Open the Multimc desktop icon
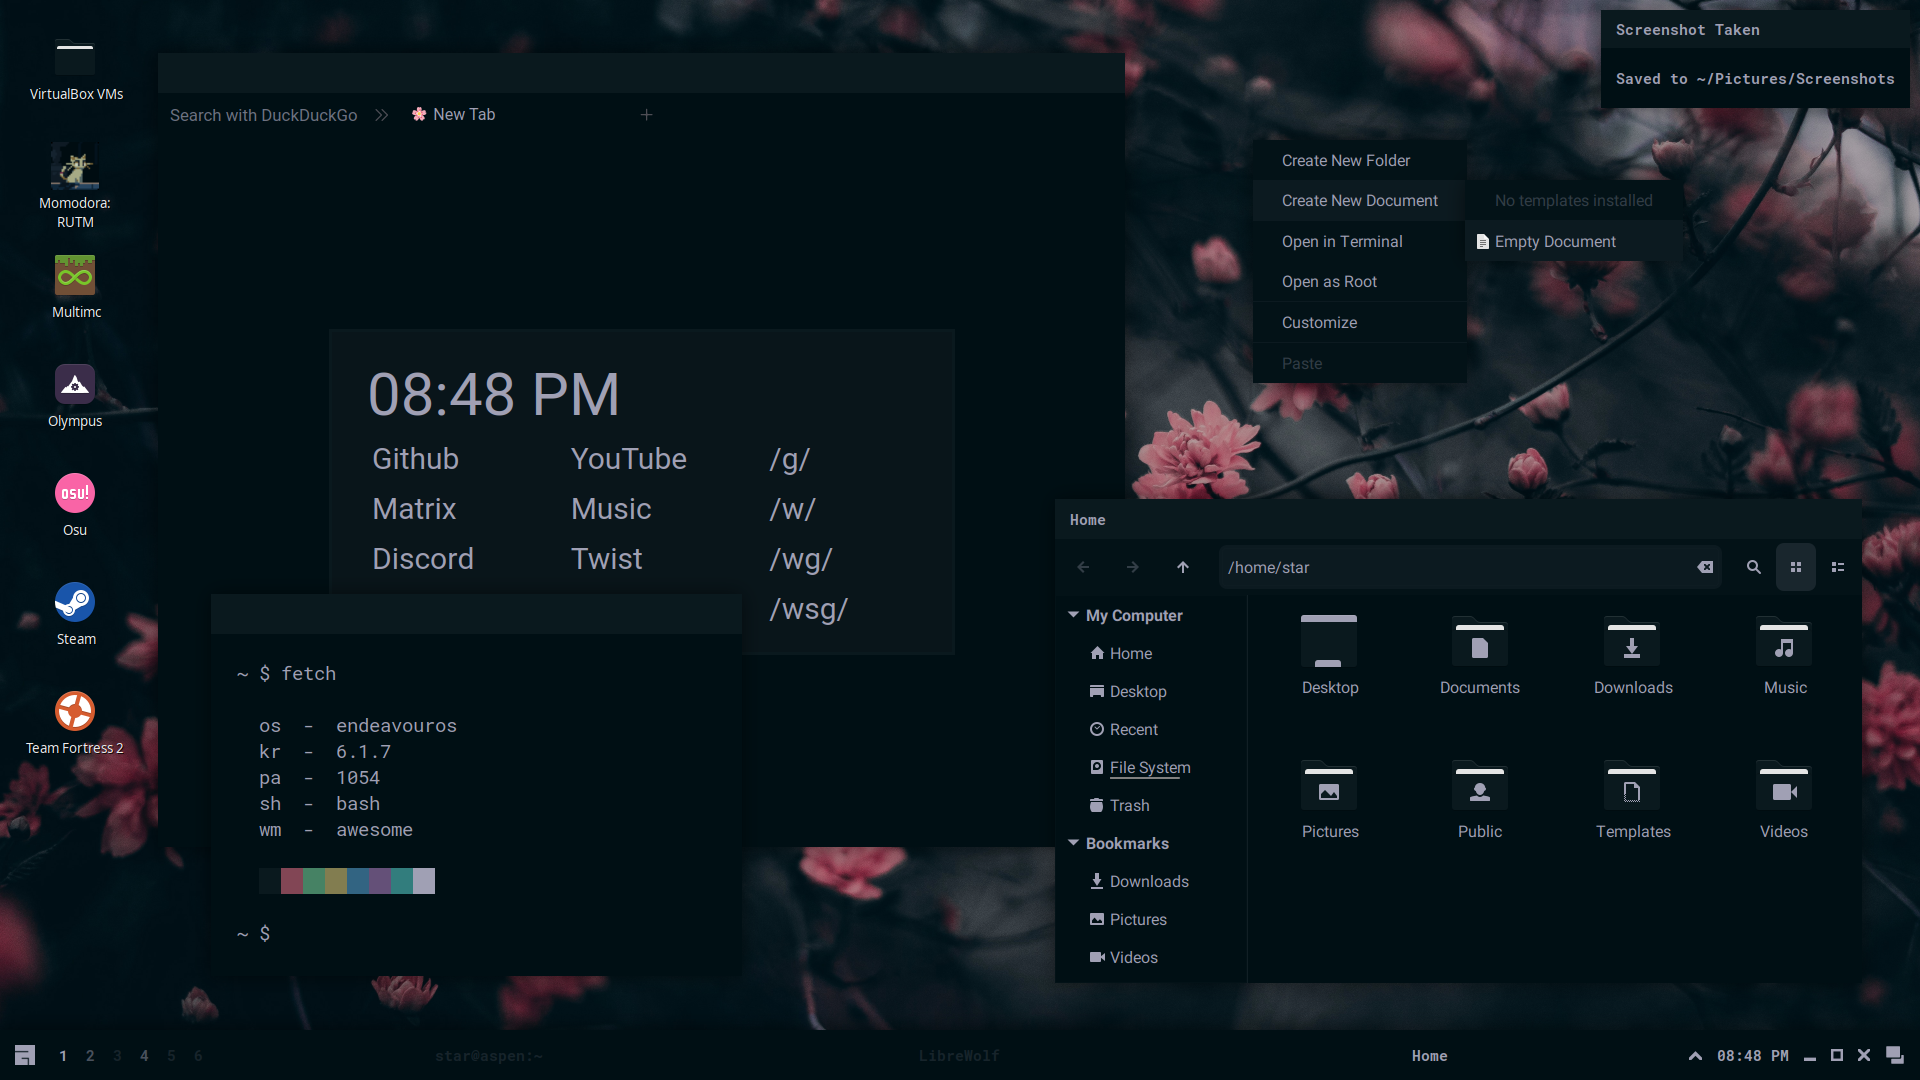The height and width of the screenshot is (1080, 1920). click(75, 276)
